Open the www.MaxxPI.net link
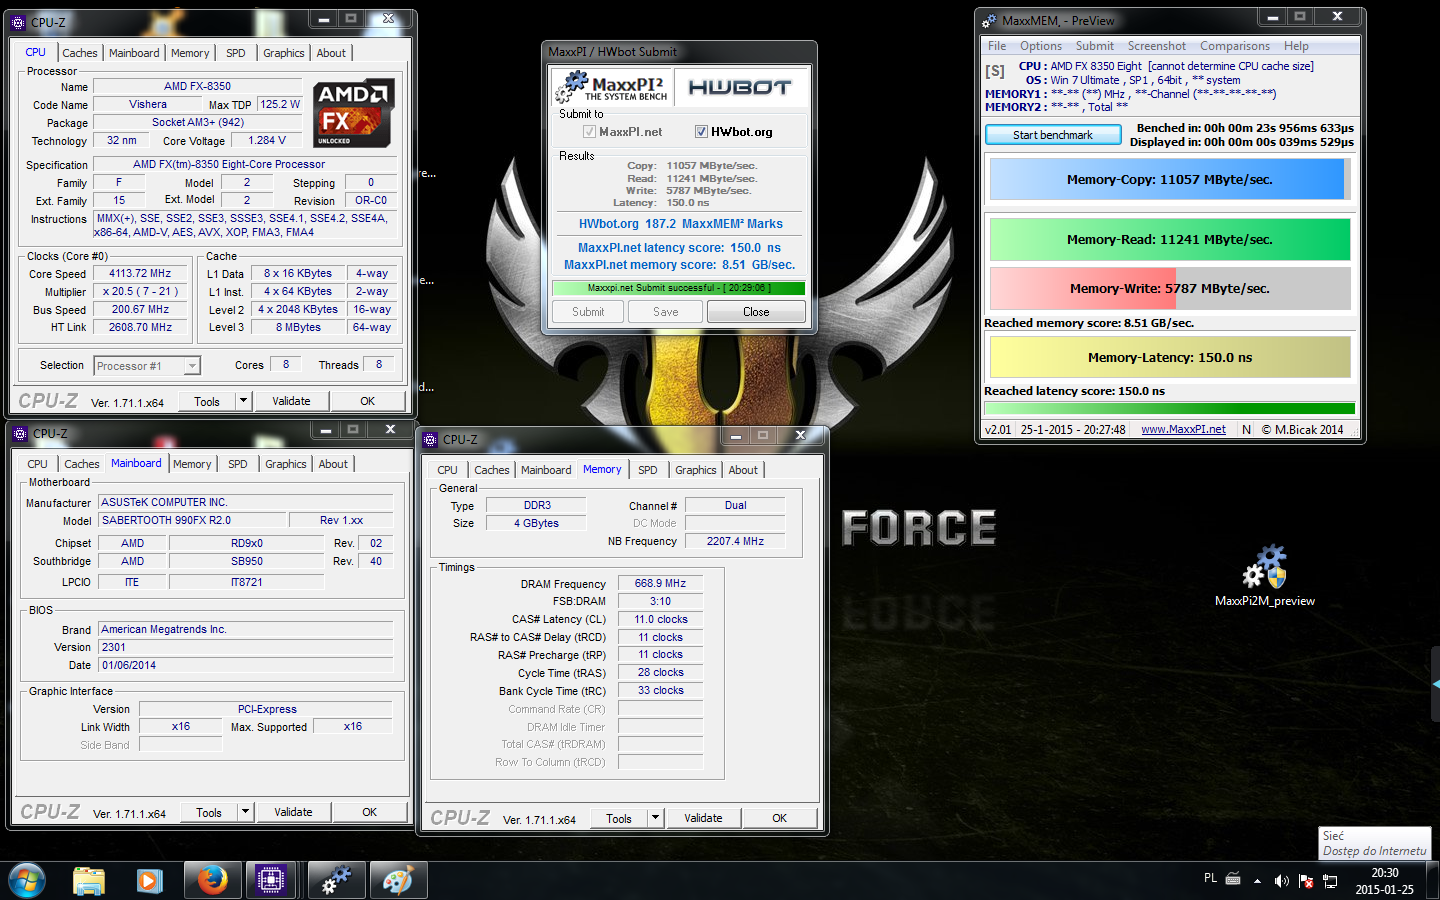Image resolution: width=1440 pixels, height=900 pixels. 1183,429
